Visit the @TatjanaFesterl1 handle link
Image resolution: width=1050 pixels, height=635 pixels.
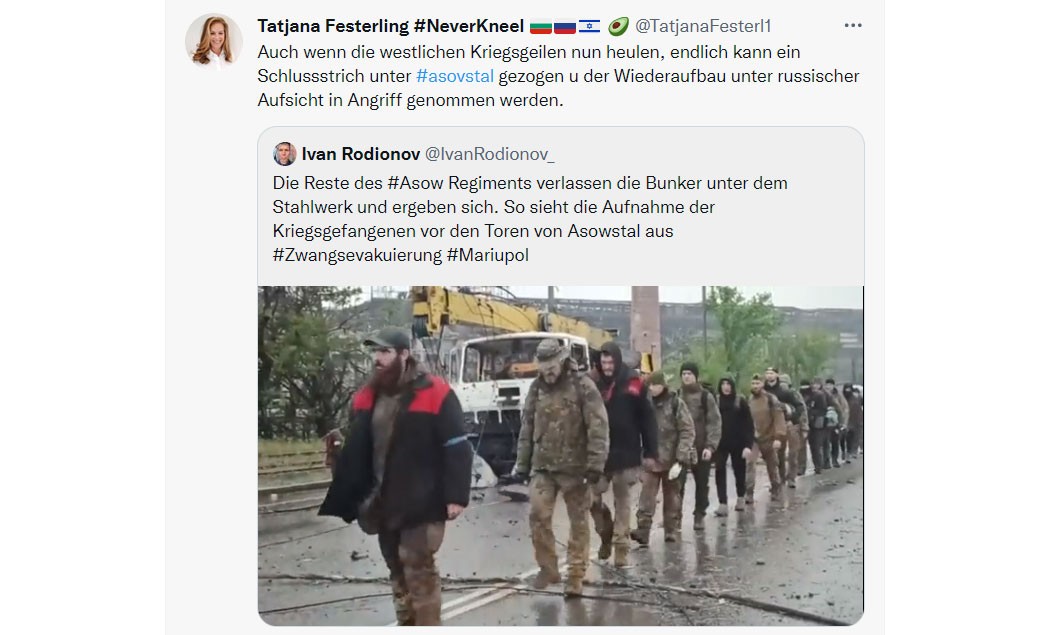[x=703, y=26]
